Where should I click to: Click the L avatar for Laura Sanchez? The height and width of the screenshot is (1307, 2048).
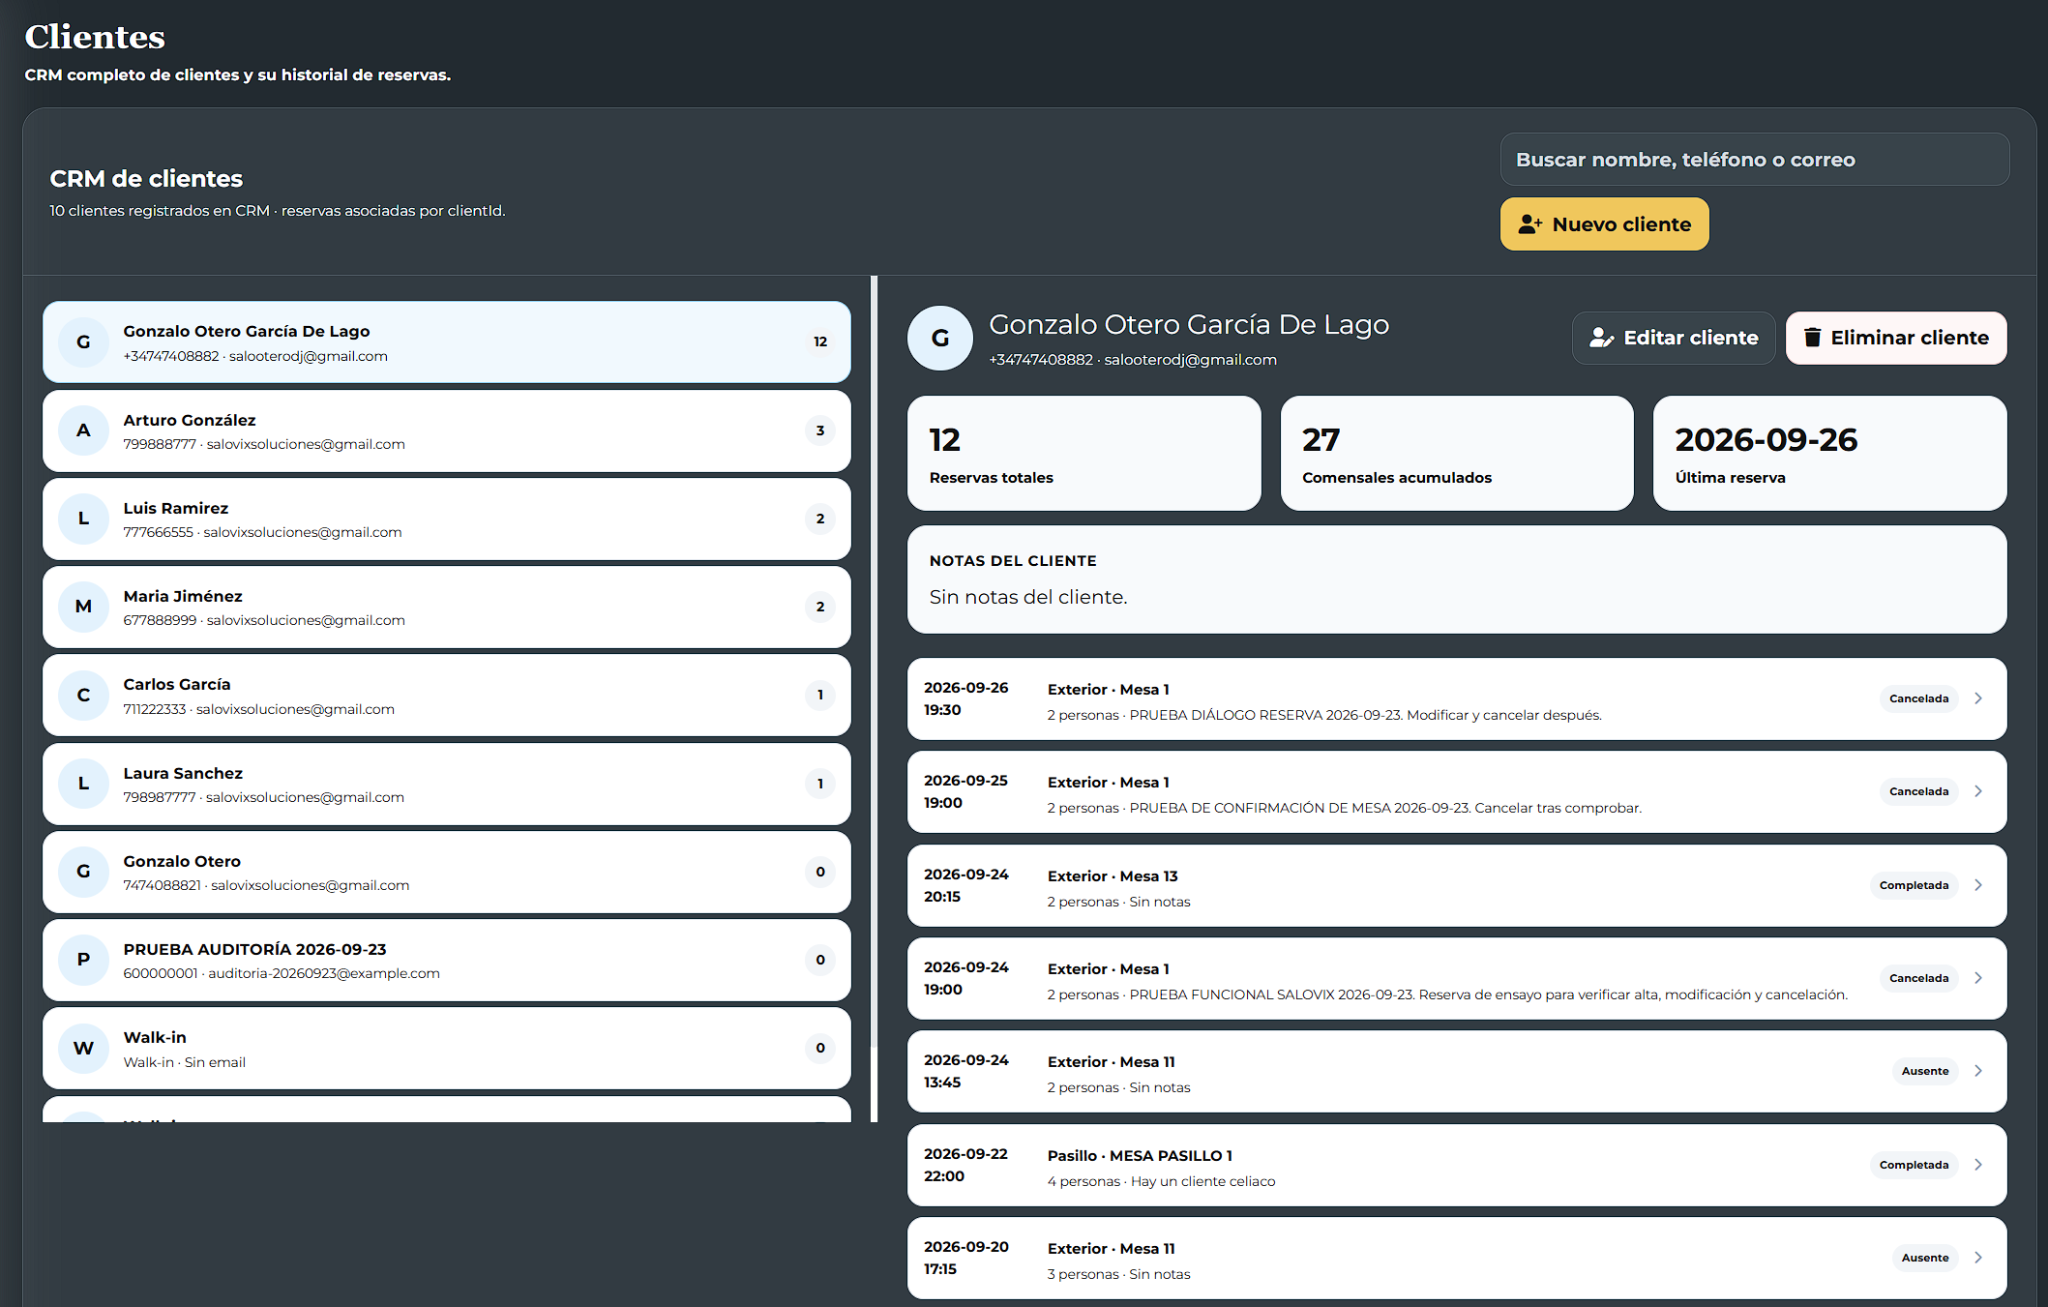83,784
